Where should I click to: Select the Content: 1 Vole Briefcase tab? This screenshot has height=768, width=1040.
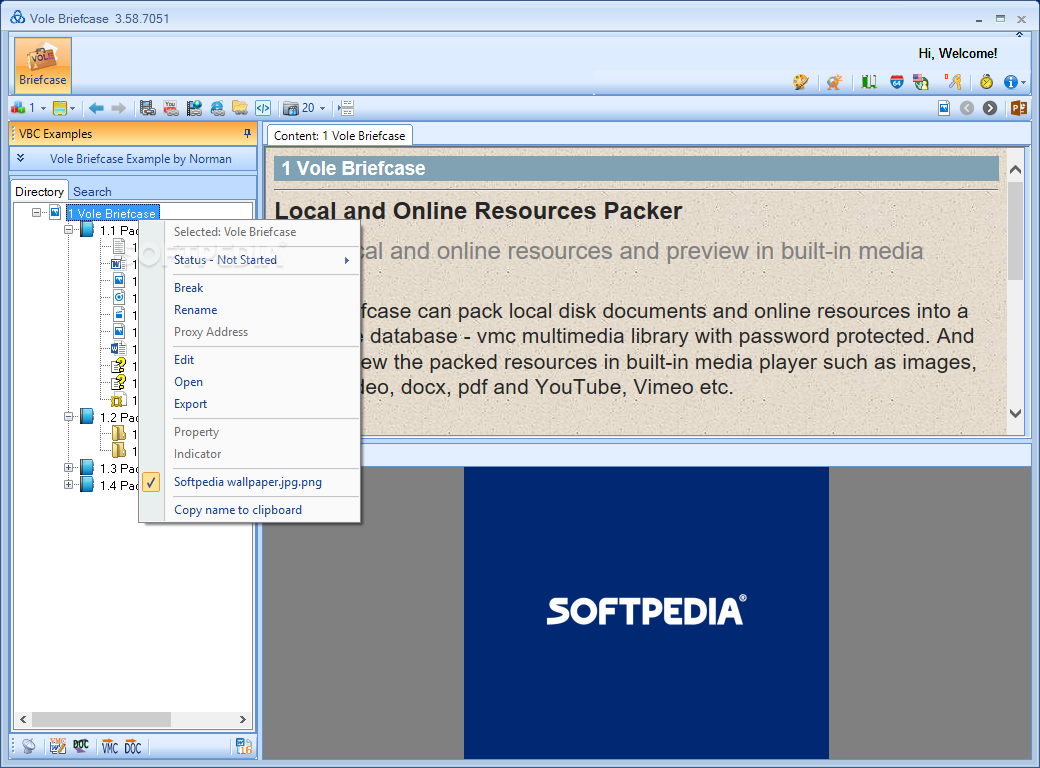340,135
